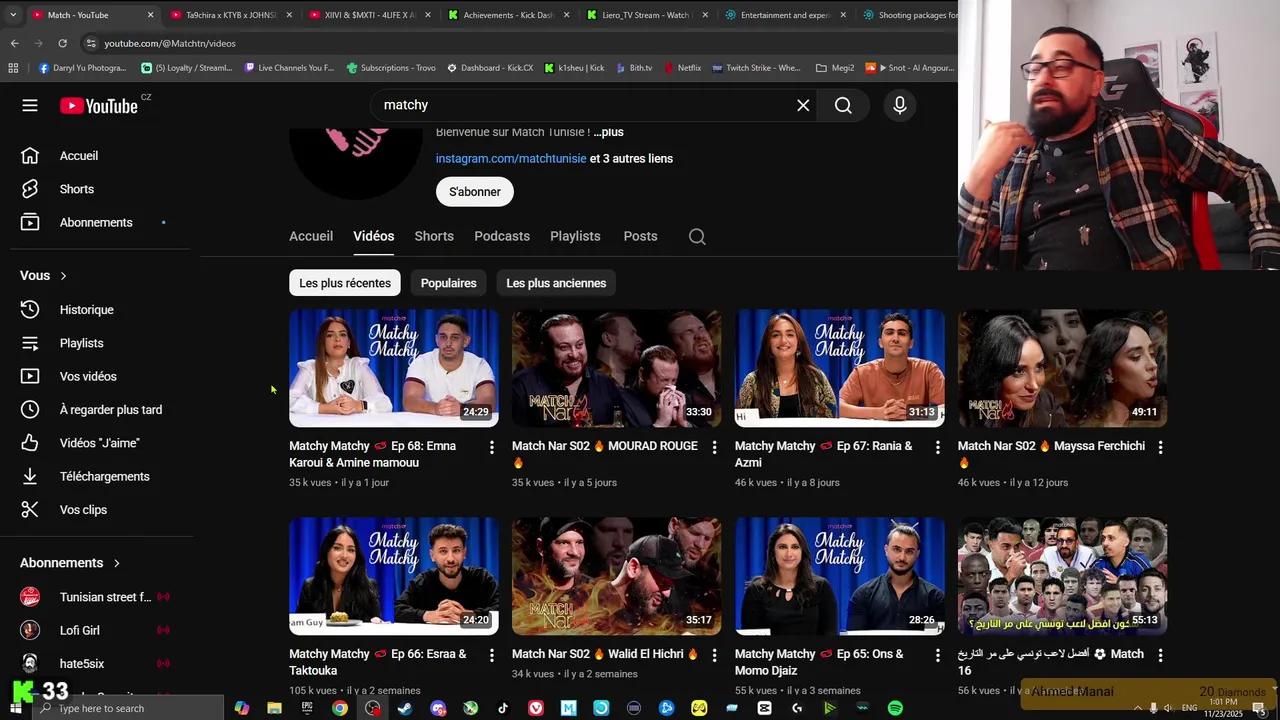Open title Match Nar S02 Walid El Hichri
Image resolution: width=1280 pixels, height=720 pixels.
click(605, 654)
